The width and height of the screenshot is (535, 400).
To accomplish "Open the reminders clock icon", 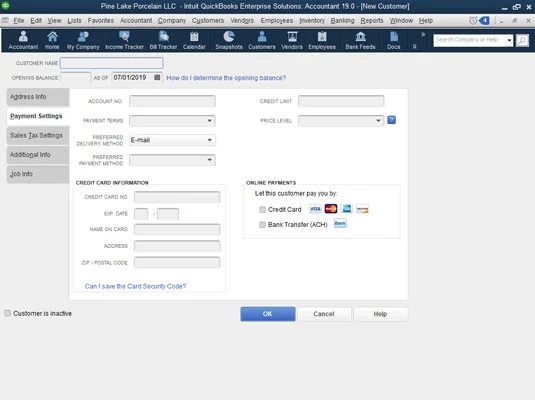I will (473, 20).
